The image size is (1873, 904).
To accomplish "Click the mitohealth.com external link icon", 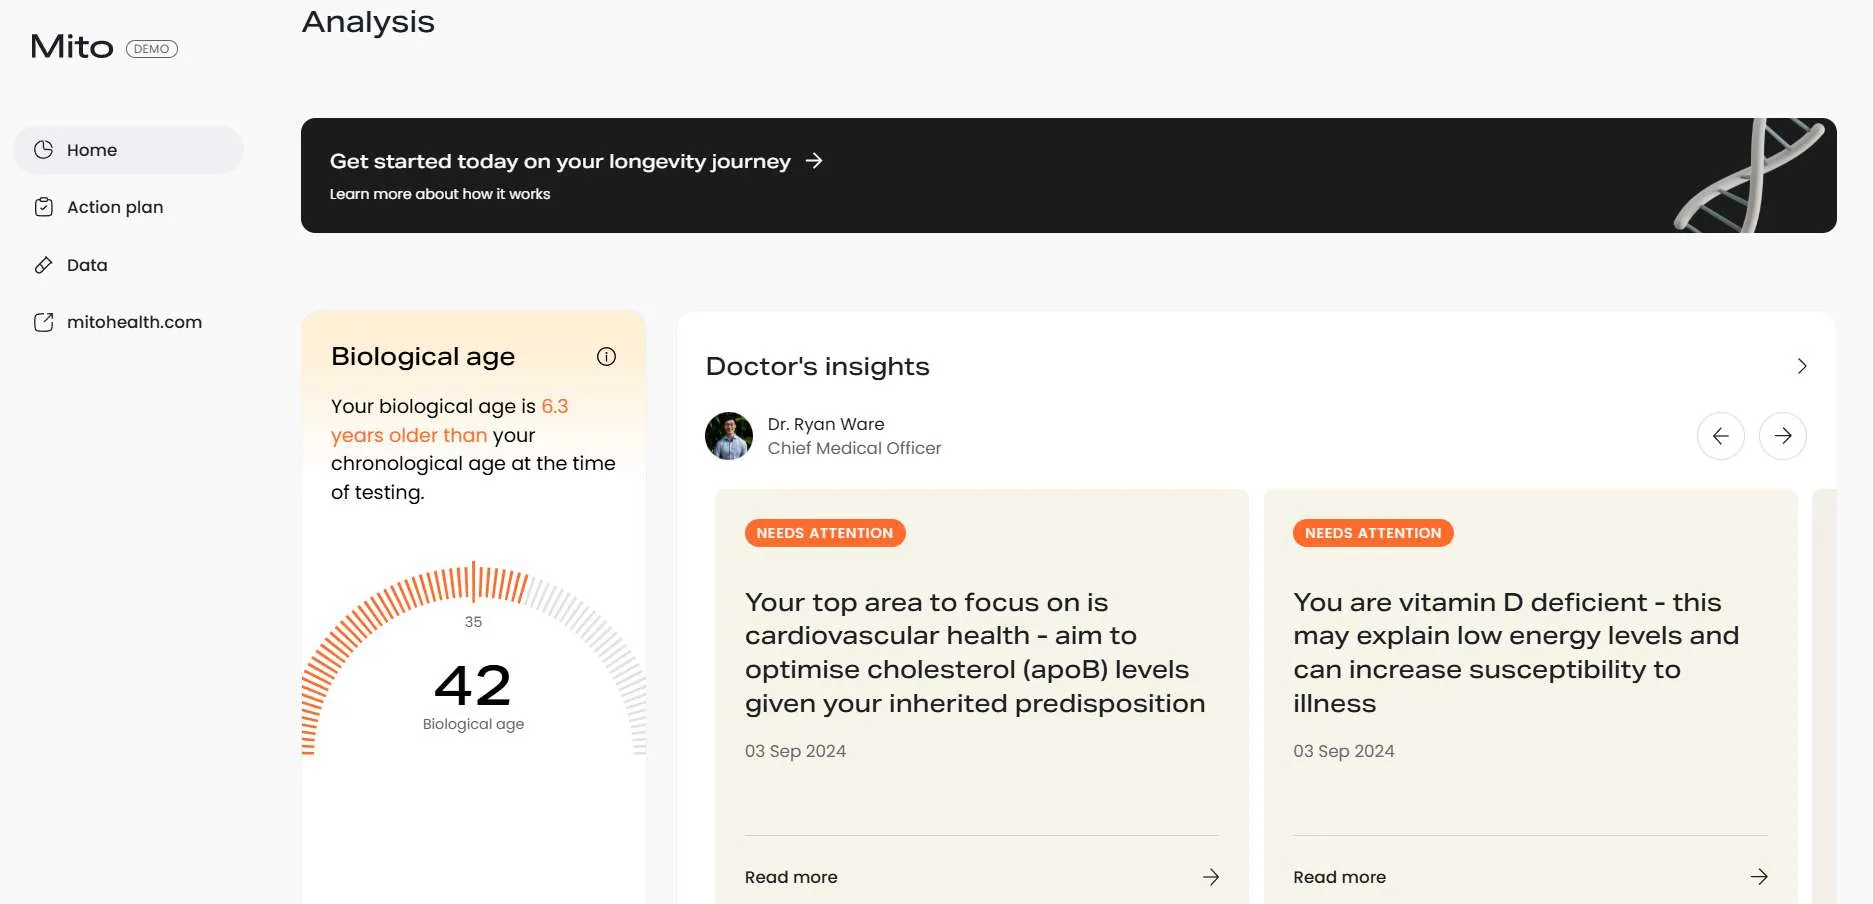I will click(x=43, y=322).
